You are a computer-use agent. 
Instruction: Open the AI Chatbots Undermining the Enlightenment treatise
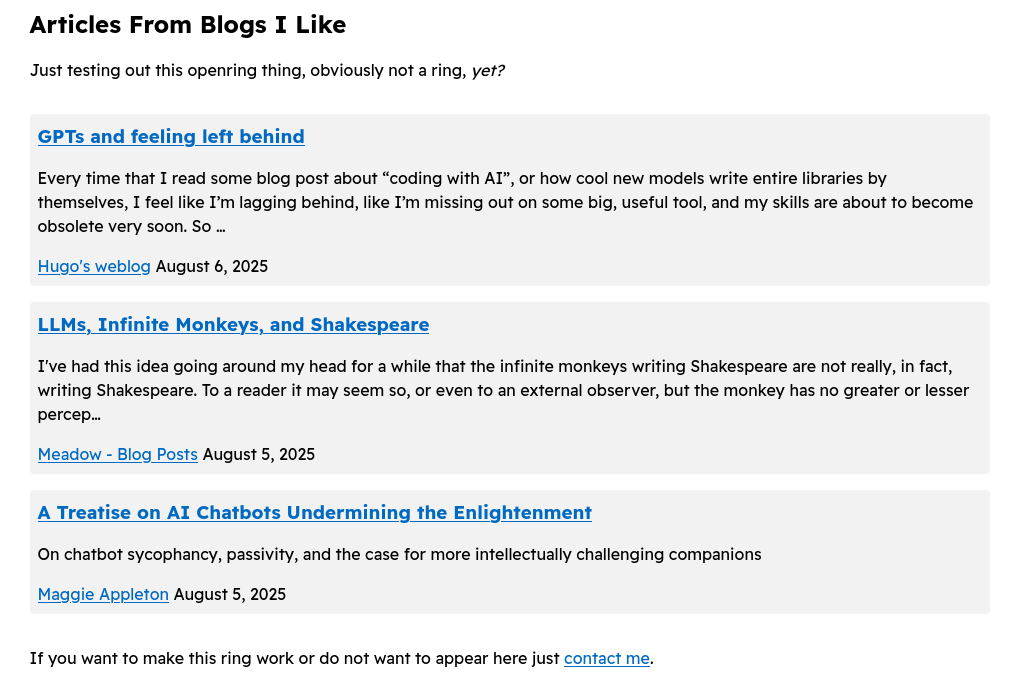pyautogui.click(x=314, y=513)
